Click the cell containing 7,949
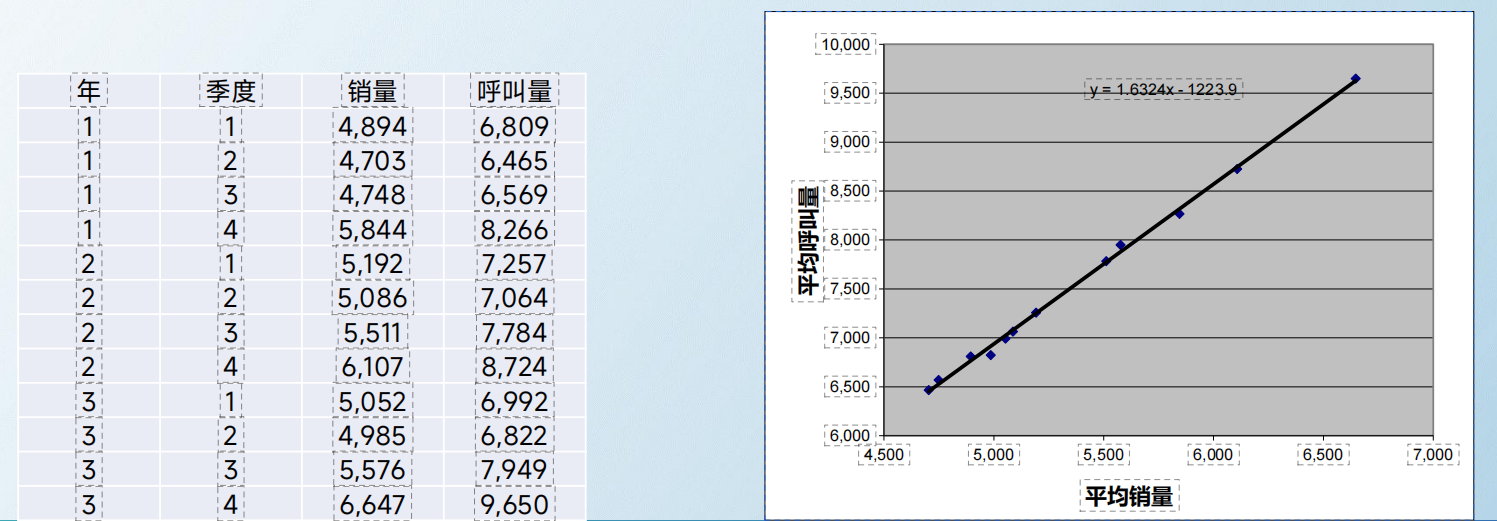This screenshot has height=521, width=1497. [x=515, y=470]
